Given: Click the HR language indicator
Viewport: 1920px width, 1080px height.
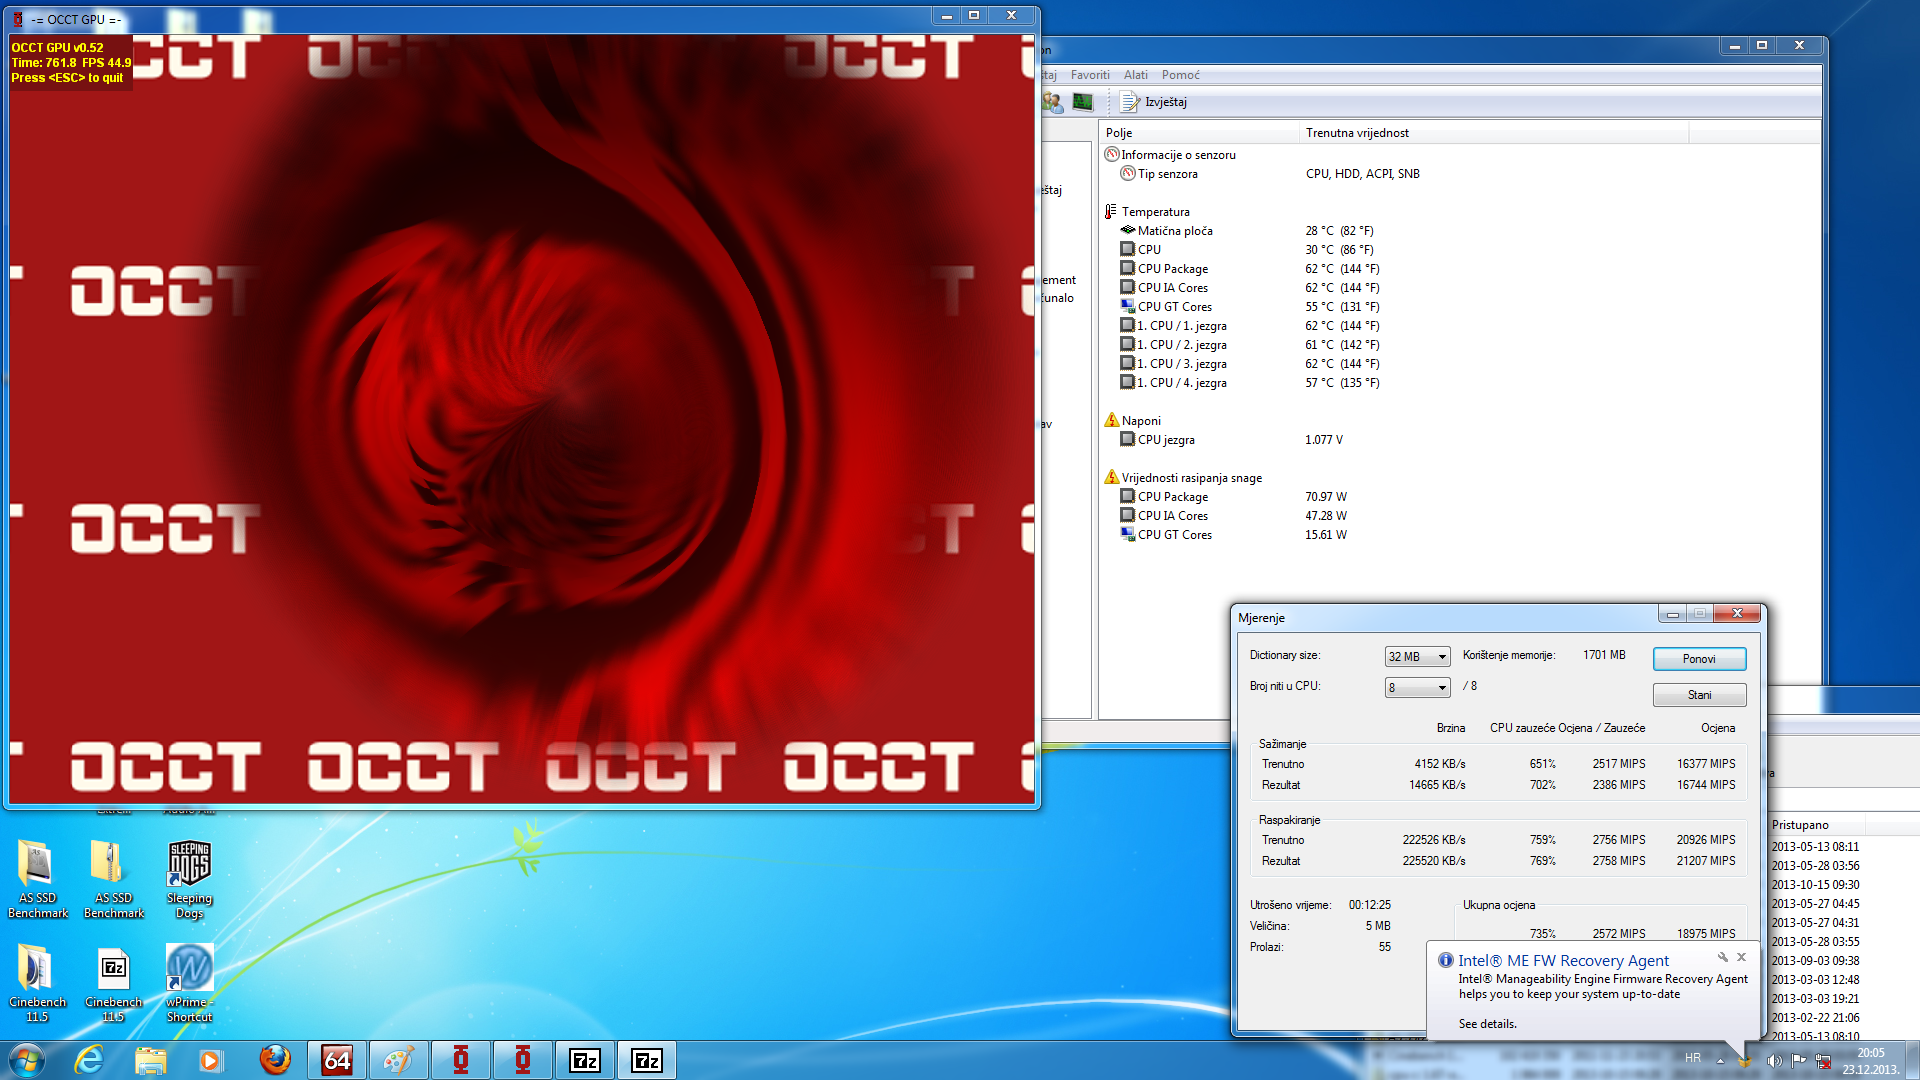Looking at the screenshot, I should 1692,1058.
